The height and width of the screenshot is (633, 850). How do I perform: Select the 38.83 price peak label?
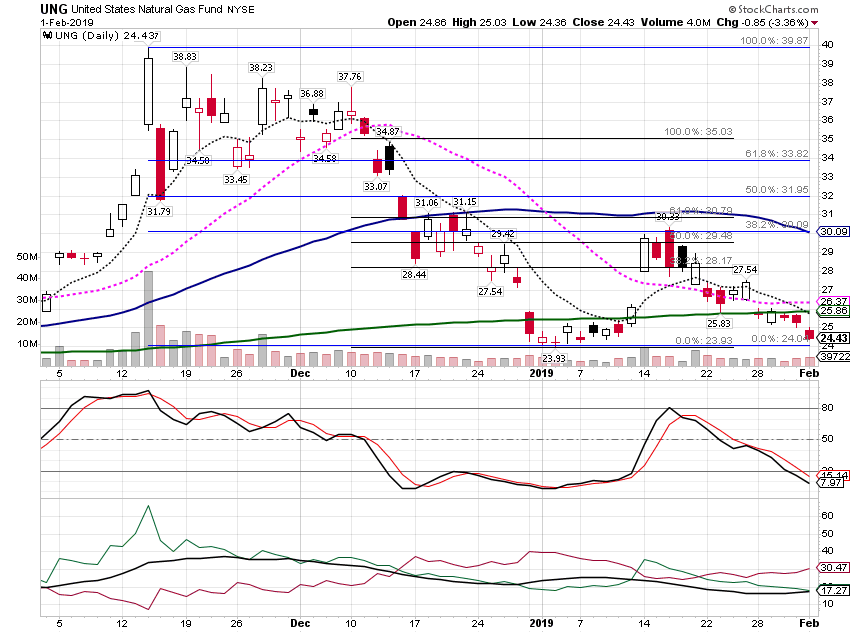(185, 56)
